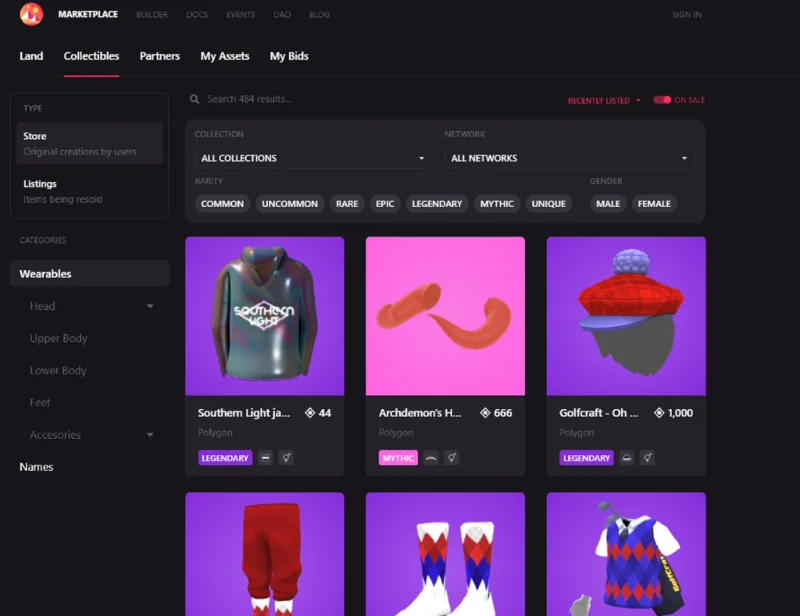The image size is (800, 616).
Task: Click the facial hair icon on Archdemon's card
Action: point(431,458)
